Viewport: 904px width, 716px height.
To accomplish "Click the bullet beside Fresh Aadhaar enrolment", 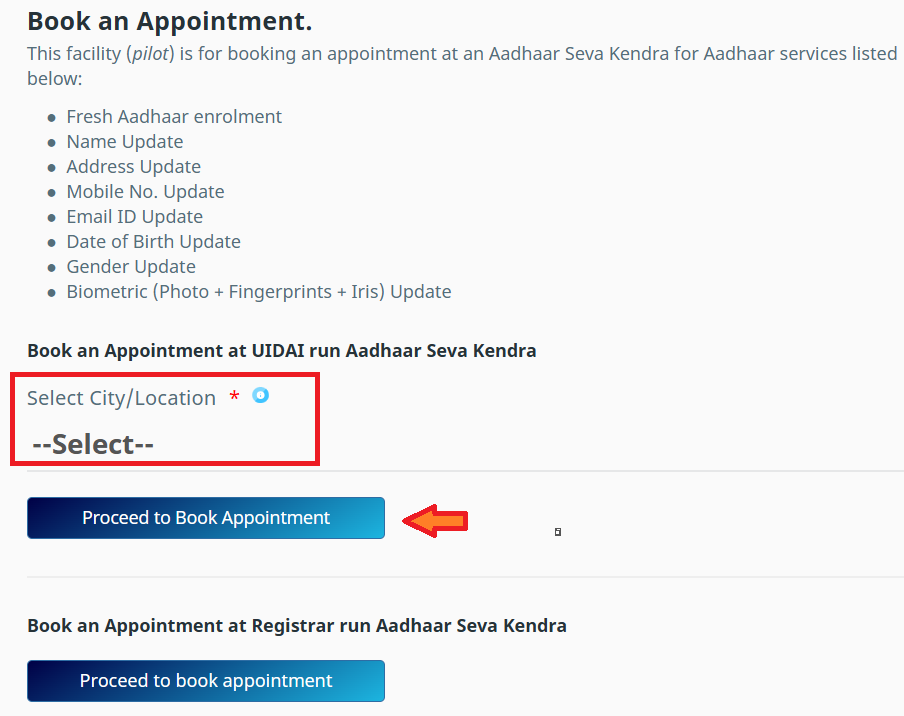I will click(51, 117).
